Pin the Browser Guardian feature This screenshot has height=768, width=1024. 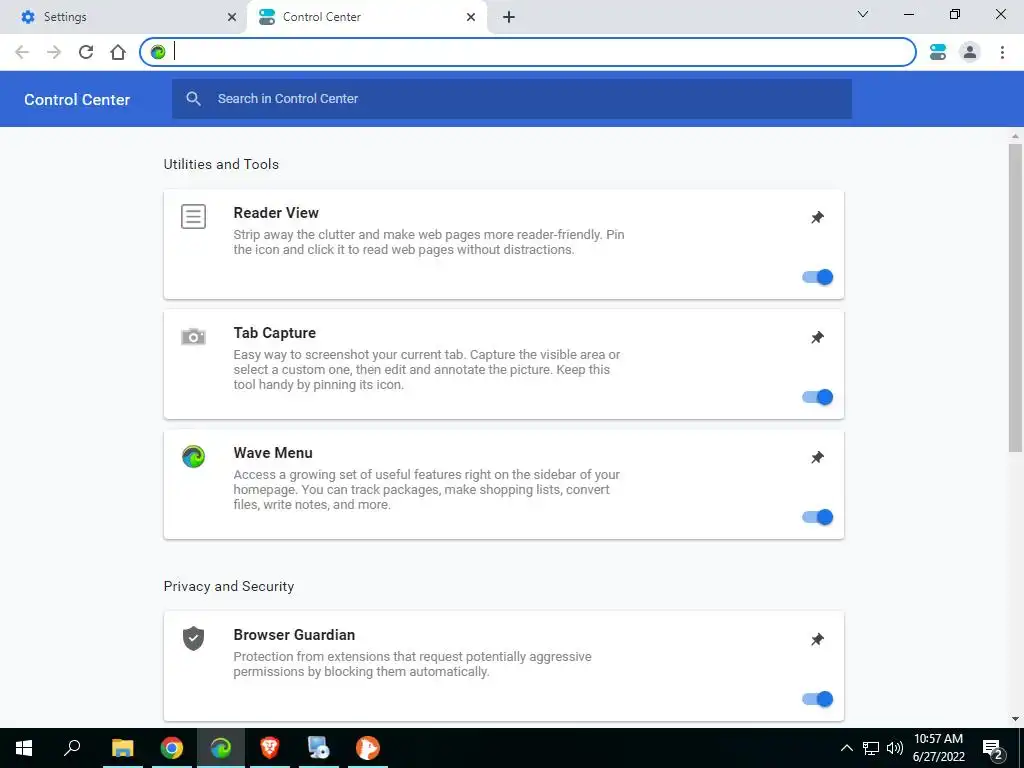[817, 639]
